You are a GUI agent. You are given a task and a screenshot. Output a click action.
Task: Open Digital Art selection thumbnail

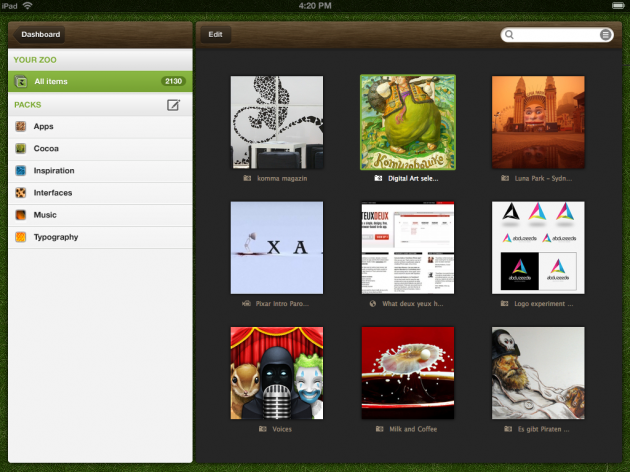point(408,122)
